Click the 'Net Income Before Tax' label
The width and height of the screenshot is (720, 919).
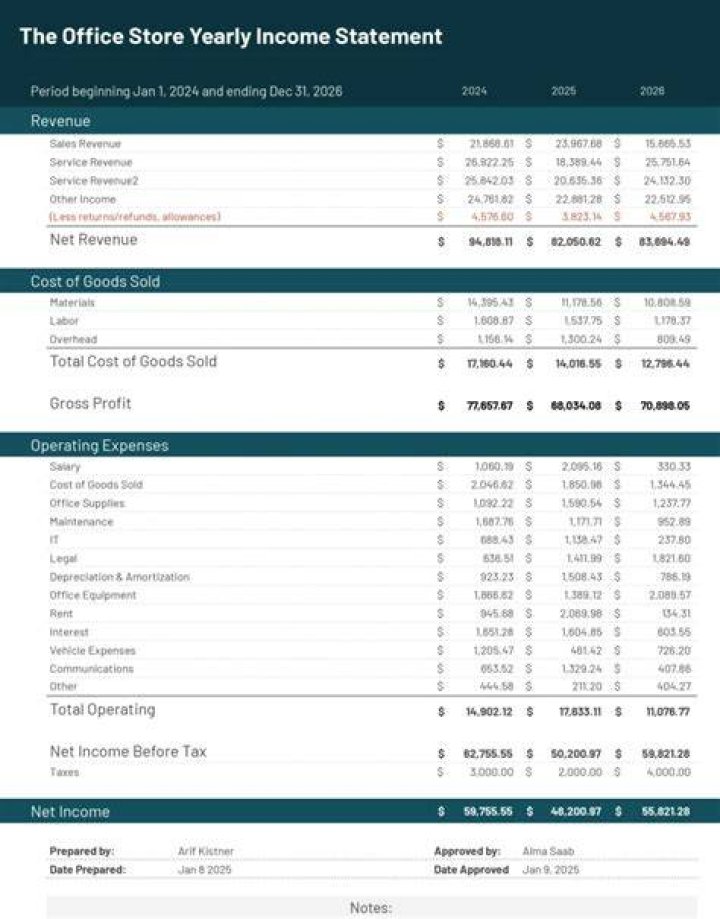pyautogui.click(x=128, y=751)
